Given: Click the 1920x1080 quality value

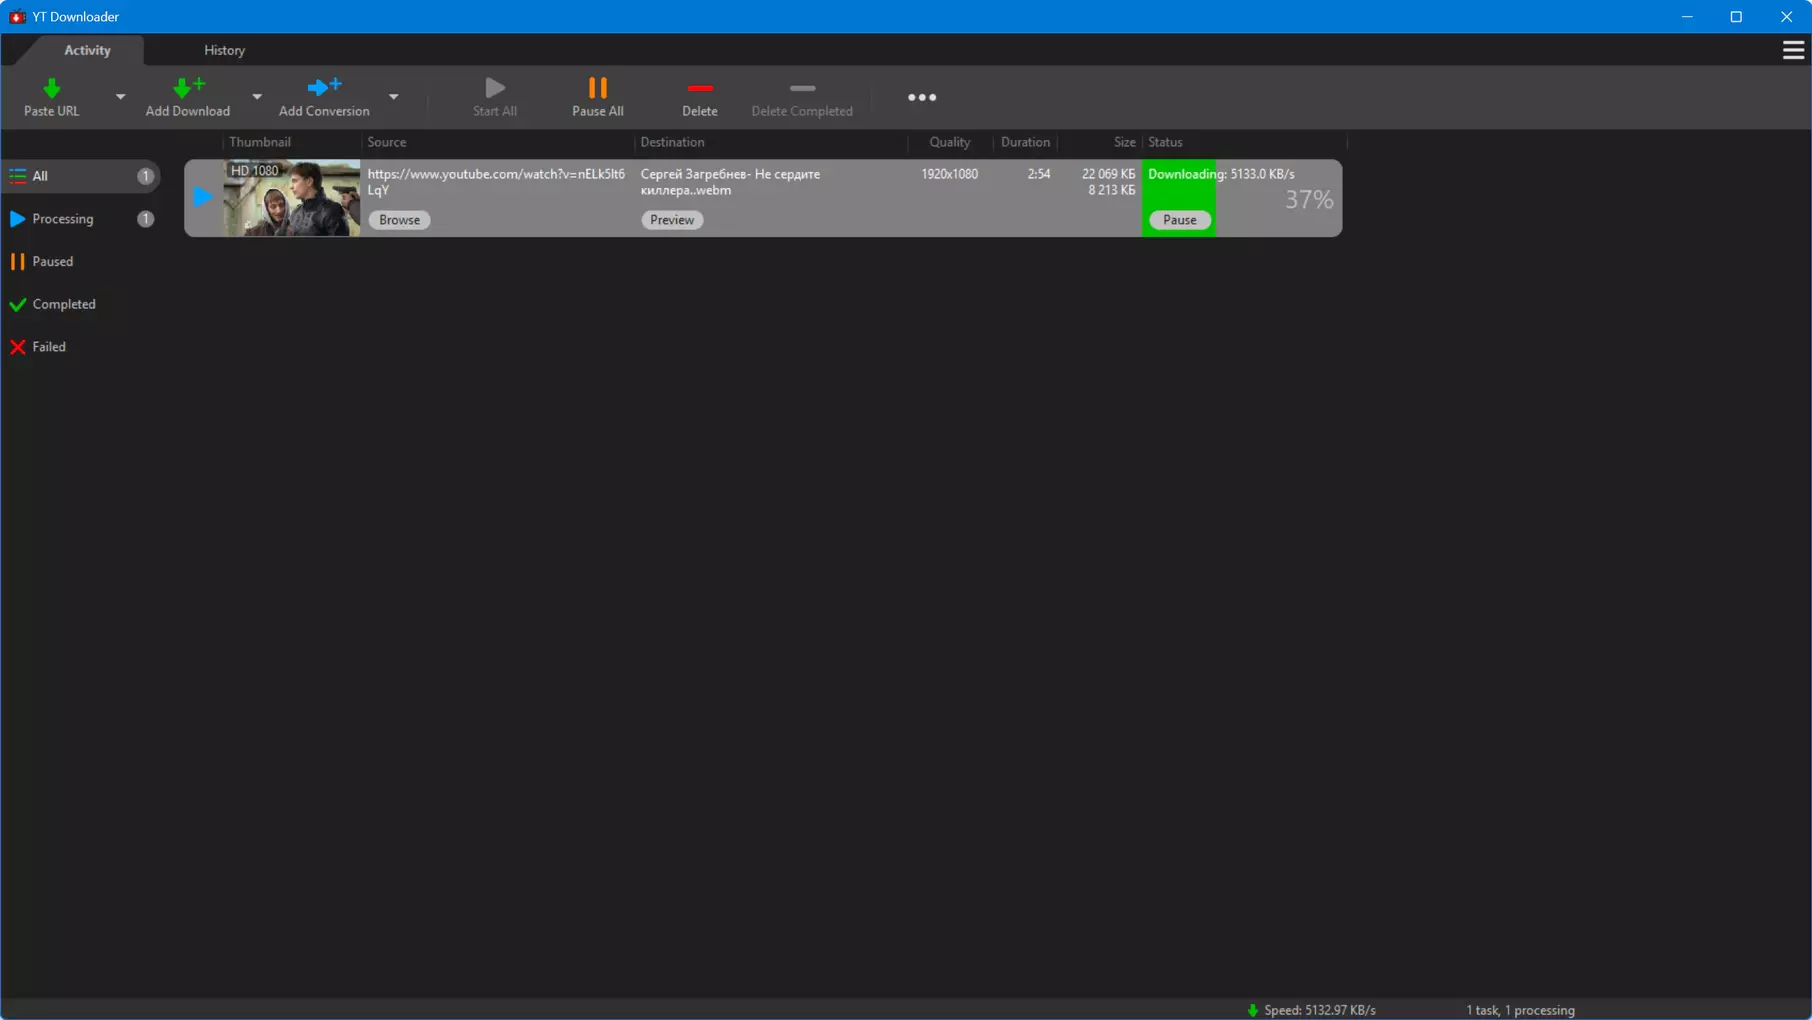Looking at the screenshot, I should (949, 174).
